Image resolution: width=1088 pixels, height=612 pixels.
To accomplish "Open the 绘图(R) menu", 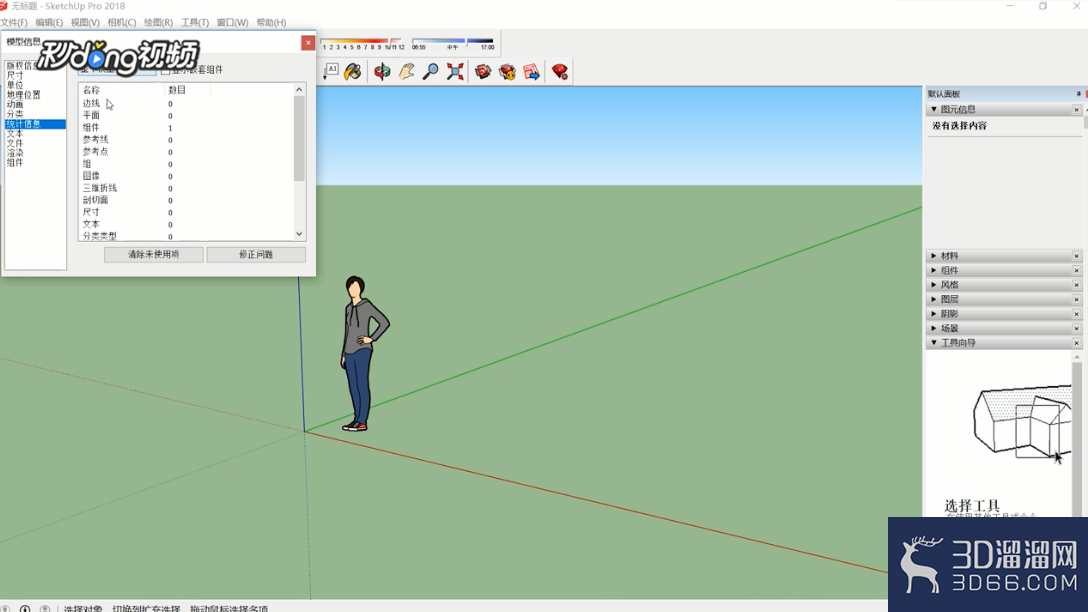I will [x=158, y=22].
